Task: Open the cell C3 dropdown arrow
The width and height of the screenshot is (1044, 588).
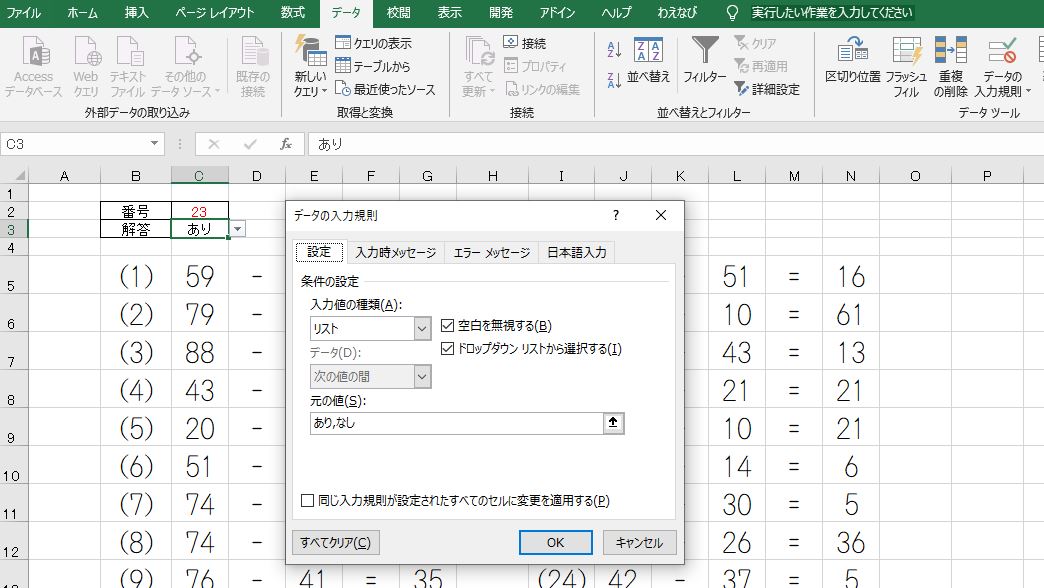Action: click(x=237, y=229)
